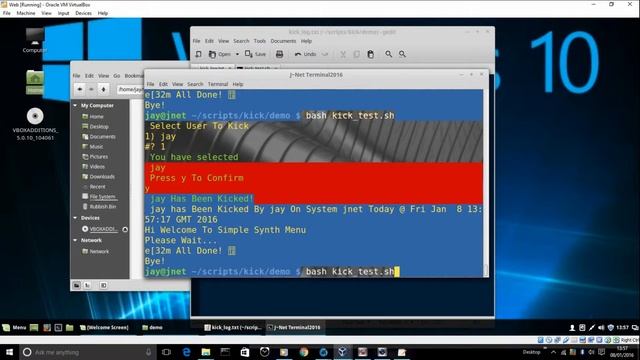Click the Open button in gedit toolbar
The height and width of the screenshot is (360, 640).
[x=220, y=54]
